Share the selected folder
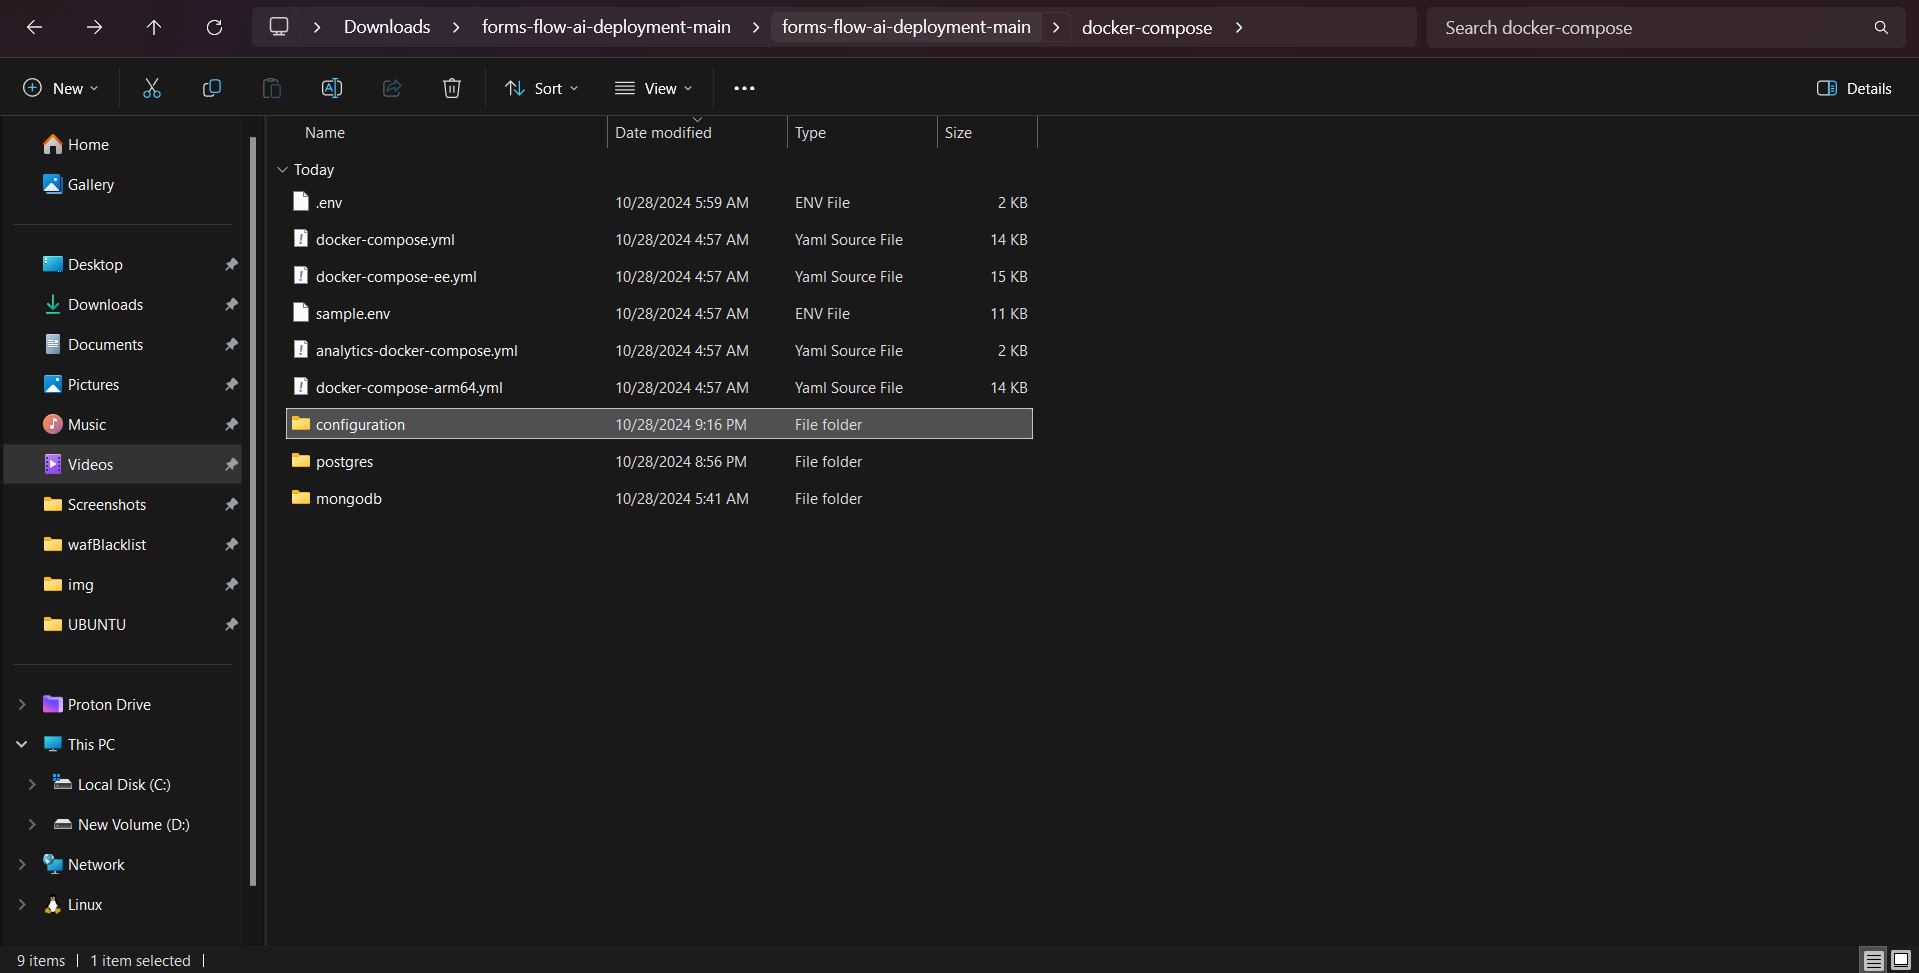Viewport: 1919px width, 973px height. [391, 88]
